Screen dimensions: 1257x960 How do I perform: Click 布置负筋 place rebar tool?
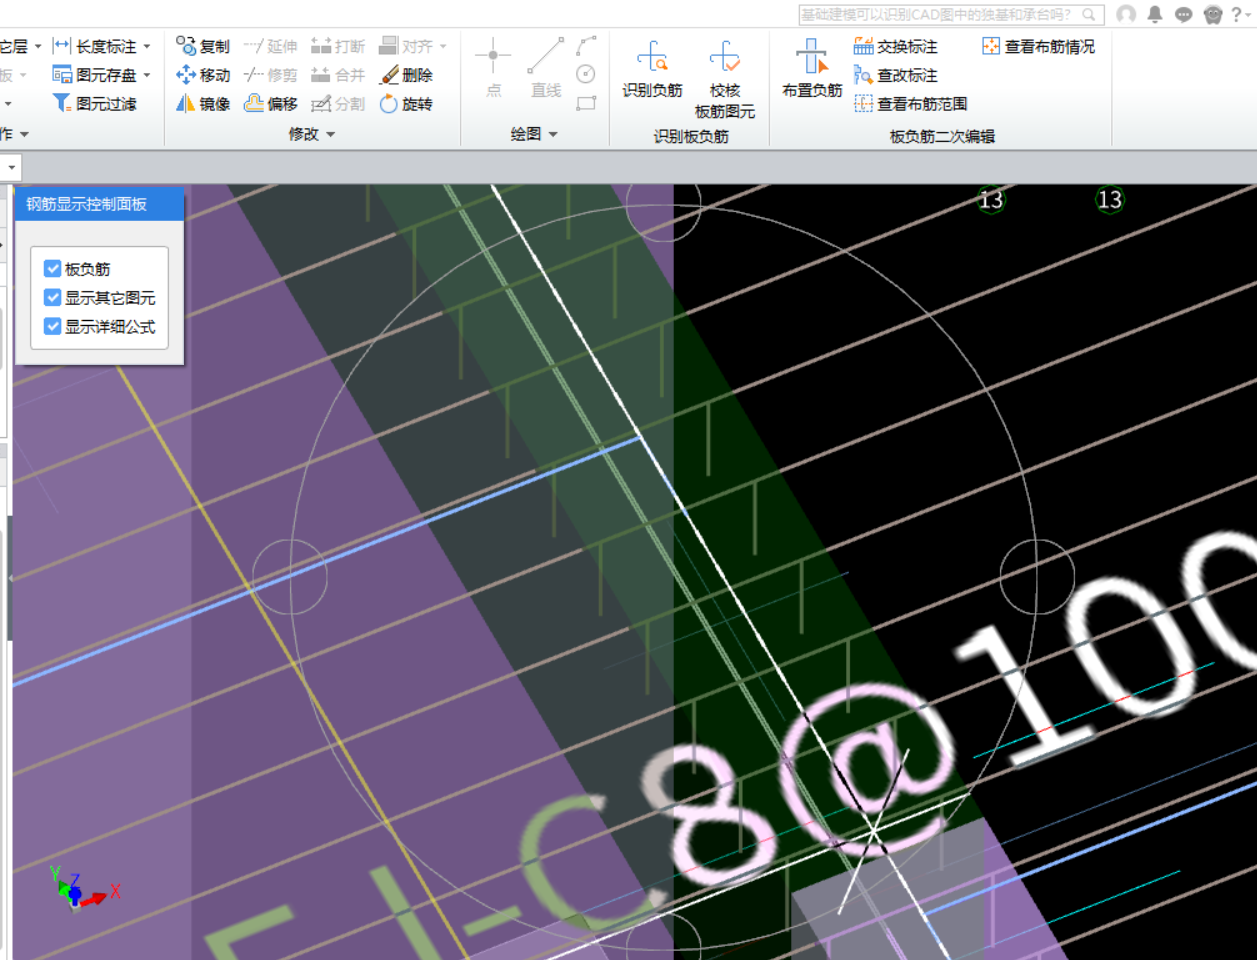[812, 68]
